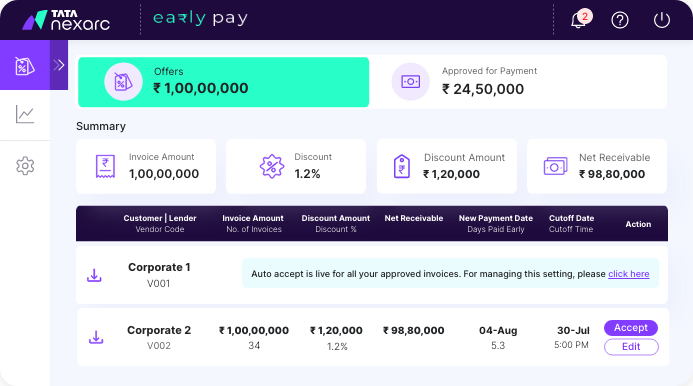
Task: Click the Net Receivable summary card
Action: pos(597,166)
